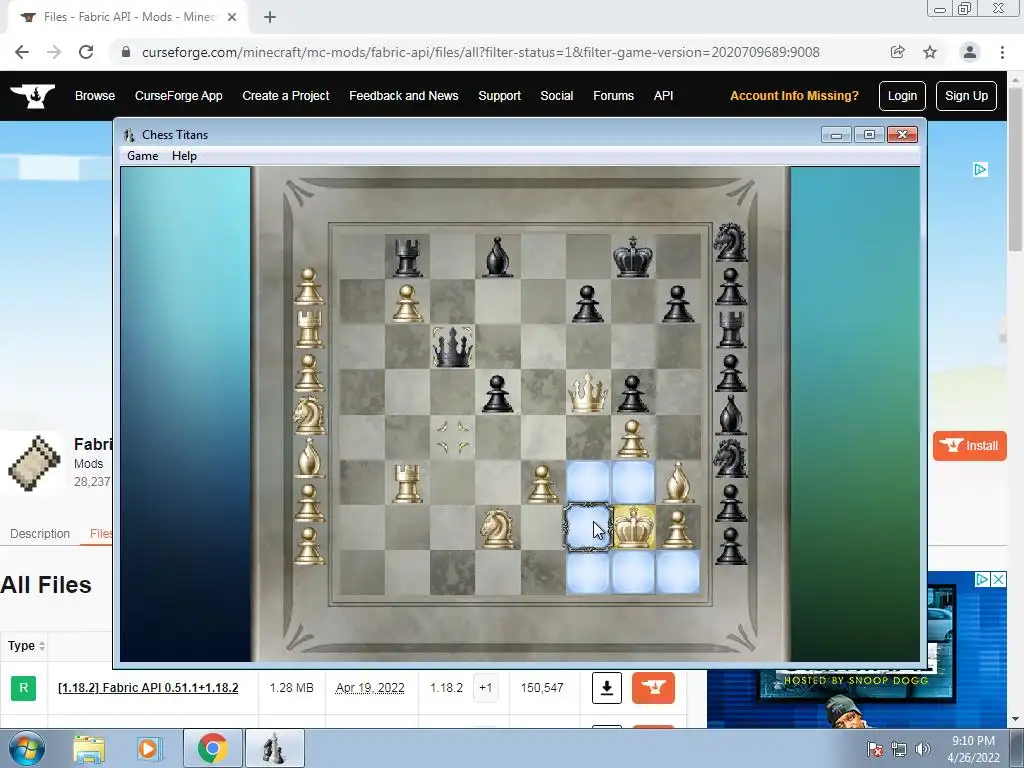Screen dimensions: 1024x768
Task: Click the Login button
Action: [x=902, y=96]
